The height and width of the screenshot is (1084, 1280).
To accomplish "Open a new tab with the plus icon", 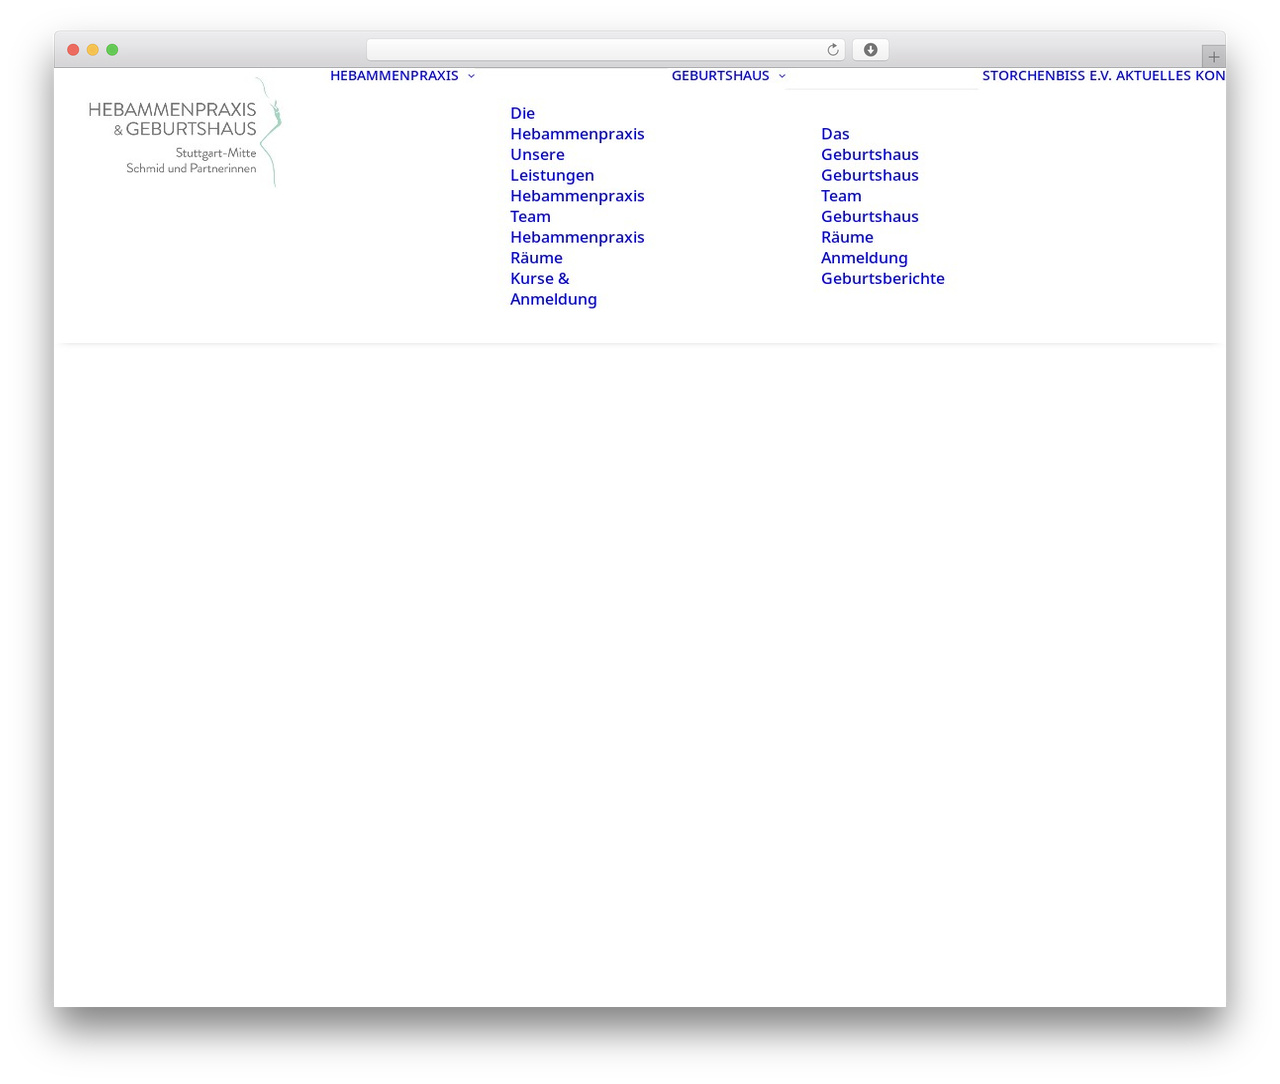I will tap(1213, 57).
